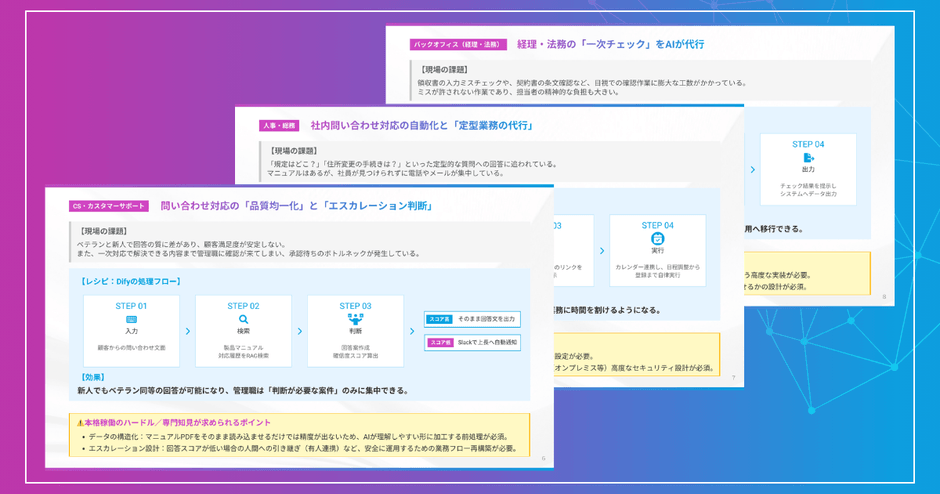Open the STEP 04 出力 card
Screen dimensions: 940x494
(808, 170)
